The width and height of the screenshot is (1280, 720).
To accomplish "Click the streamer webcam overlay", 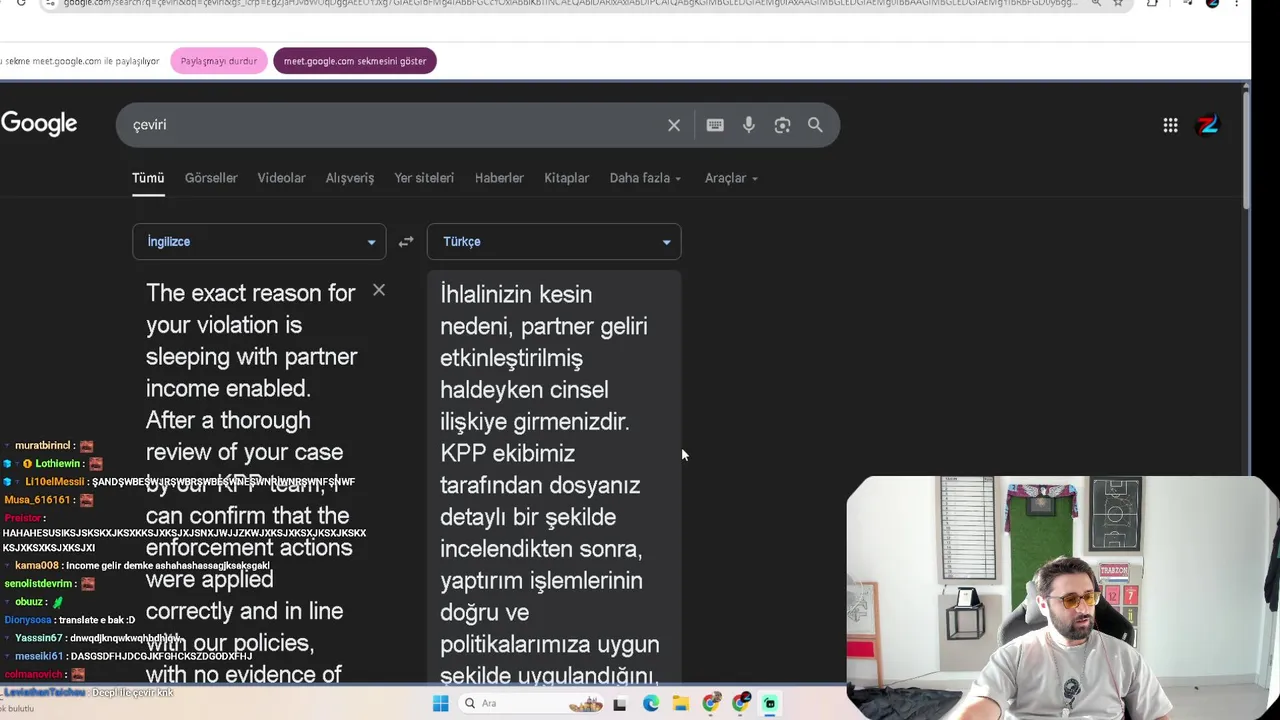I will pyautogui.click(x=1062, y=598).
